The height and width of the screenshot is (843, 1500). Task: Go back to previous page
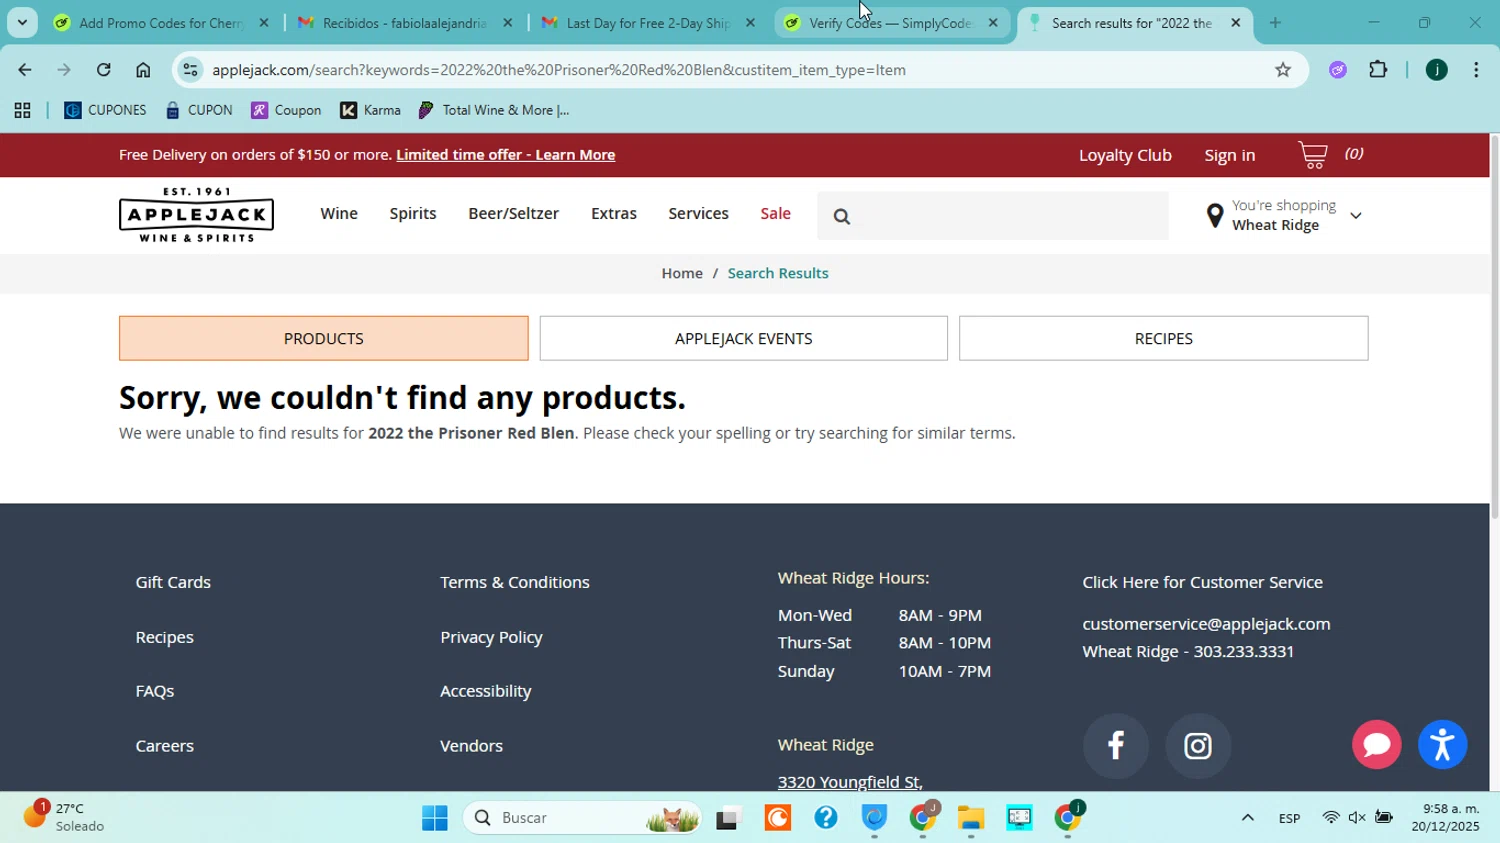tap(24, 70)
